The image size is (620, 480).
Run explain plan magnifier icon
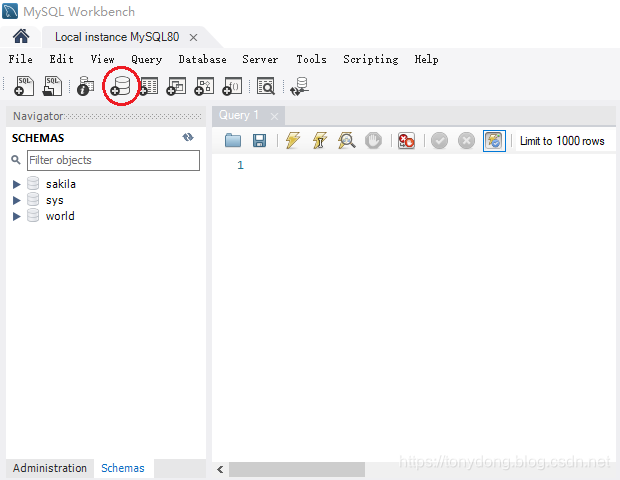(x=346, y=140)
